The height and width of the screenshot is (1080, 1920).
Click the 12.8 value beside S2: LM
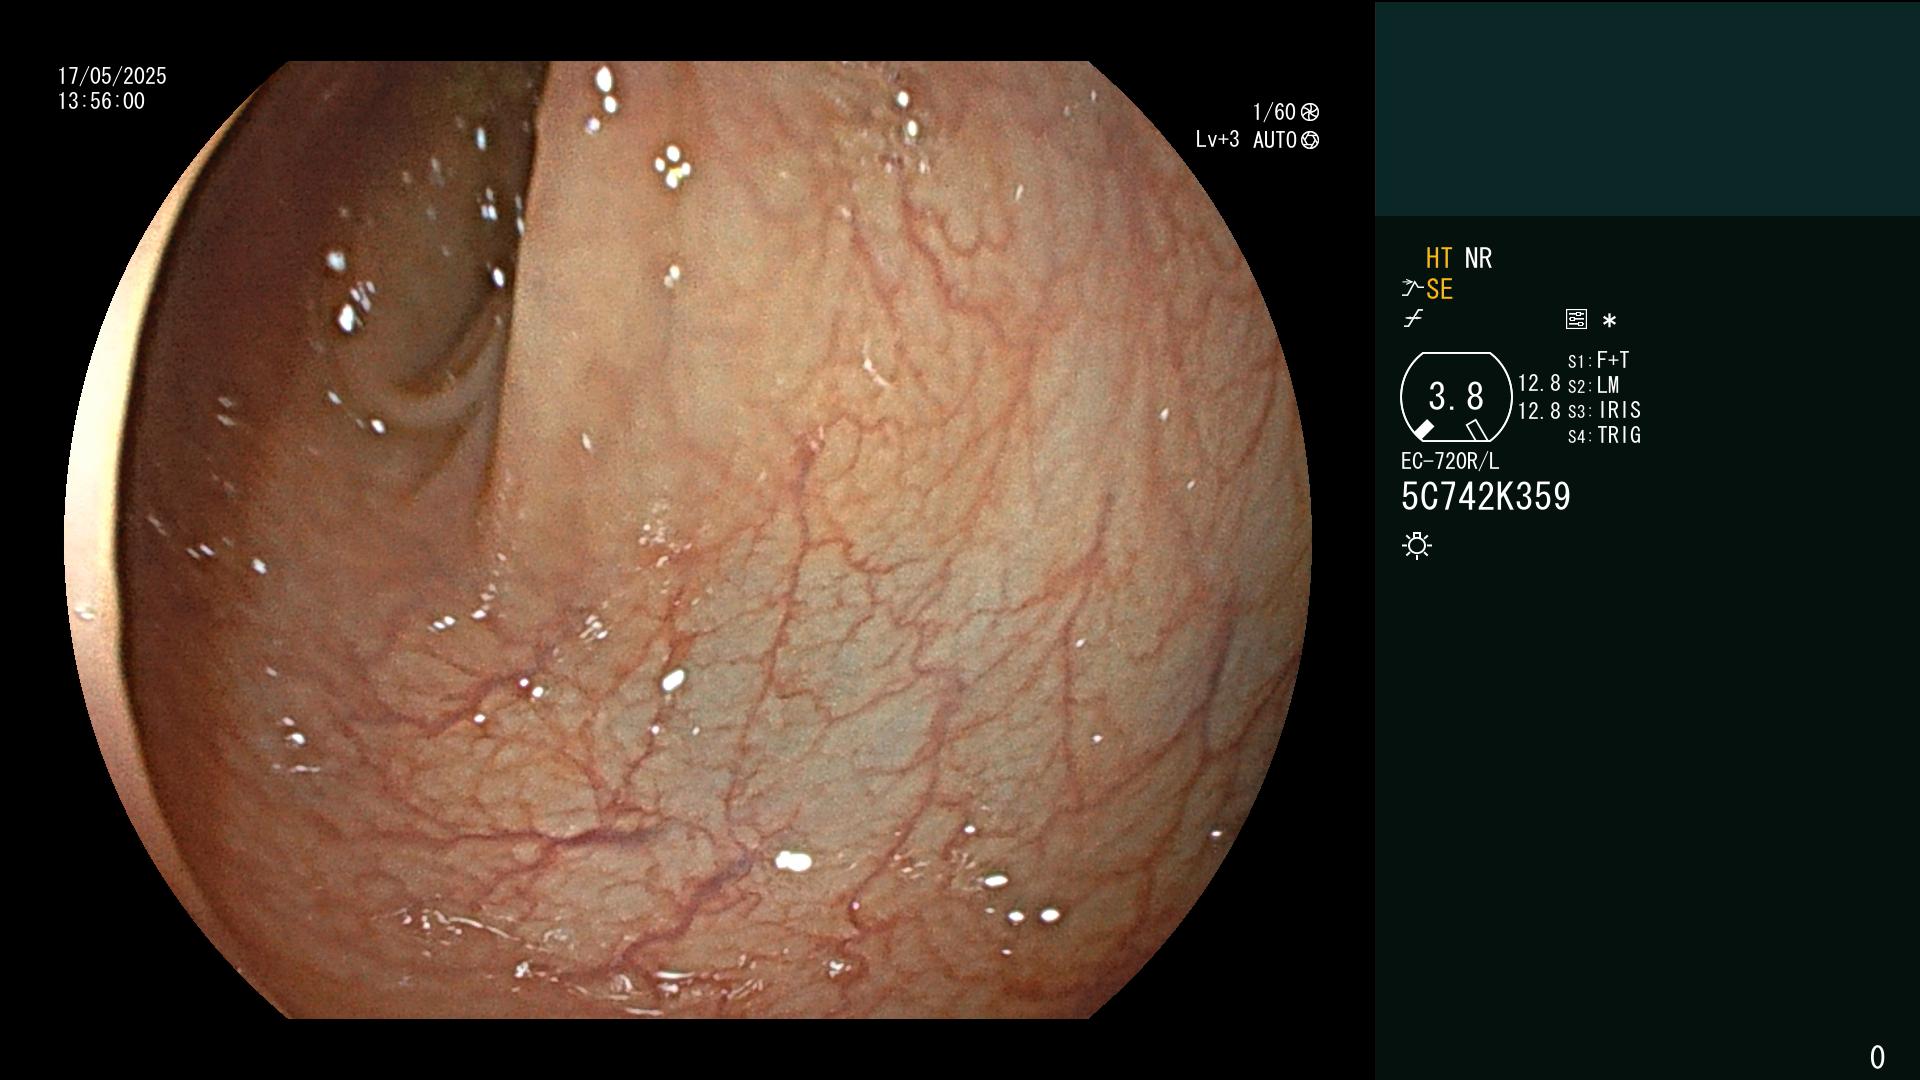coord(1539,384)
